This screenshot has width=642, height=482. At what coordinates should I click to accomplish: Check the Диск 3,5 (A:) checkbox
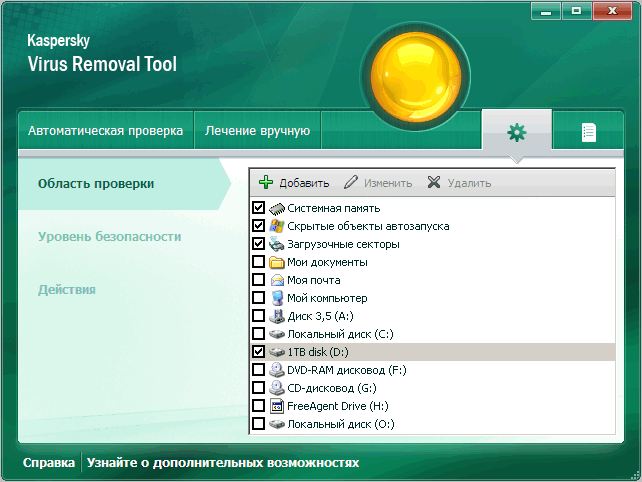[x=258, y=315]
